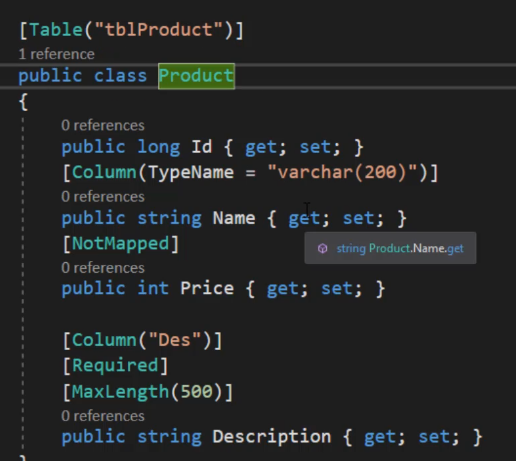
Task: Open "0 references" link above Id property
Action: pos(103,125)
